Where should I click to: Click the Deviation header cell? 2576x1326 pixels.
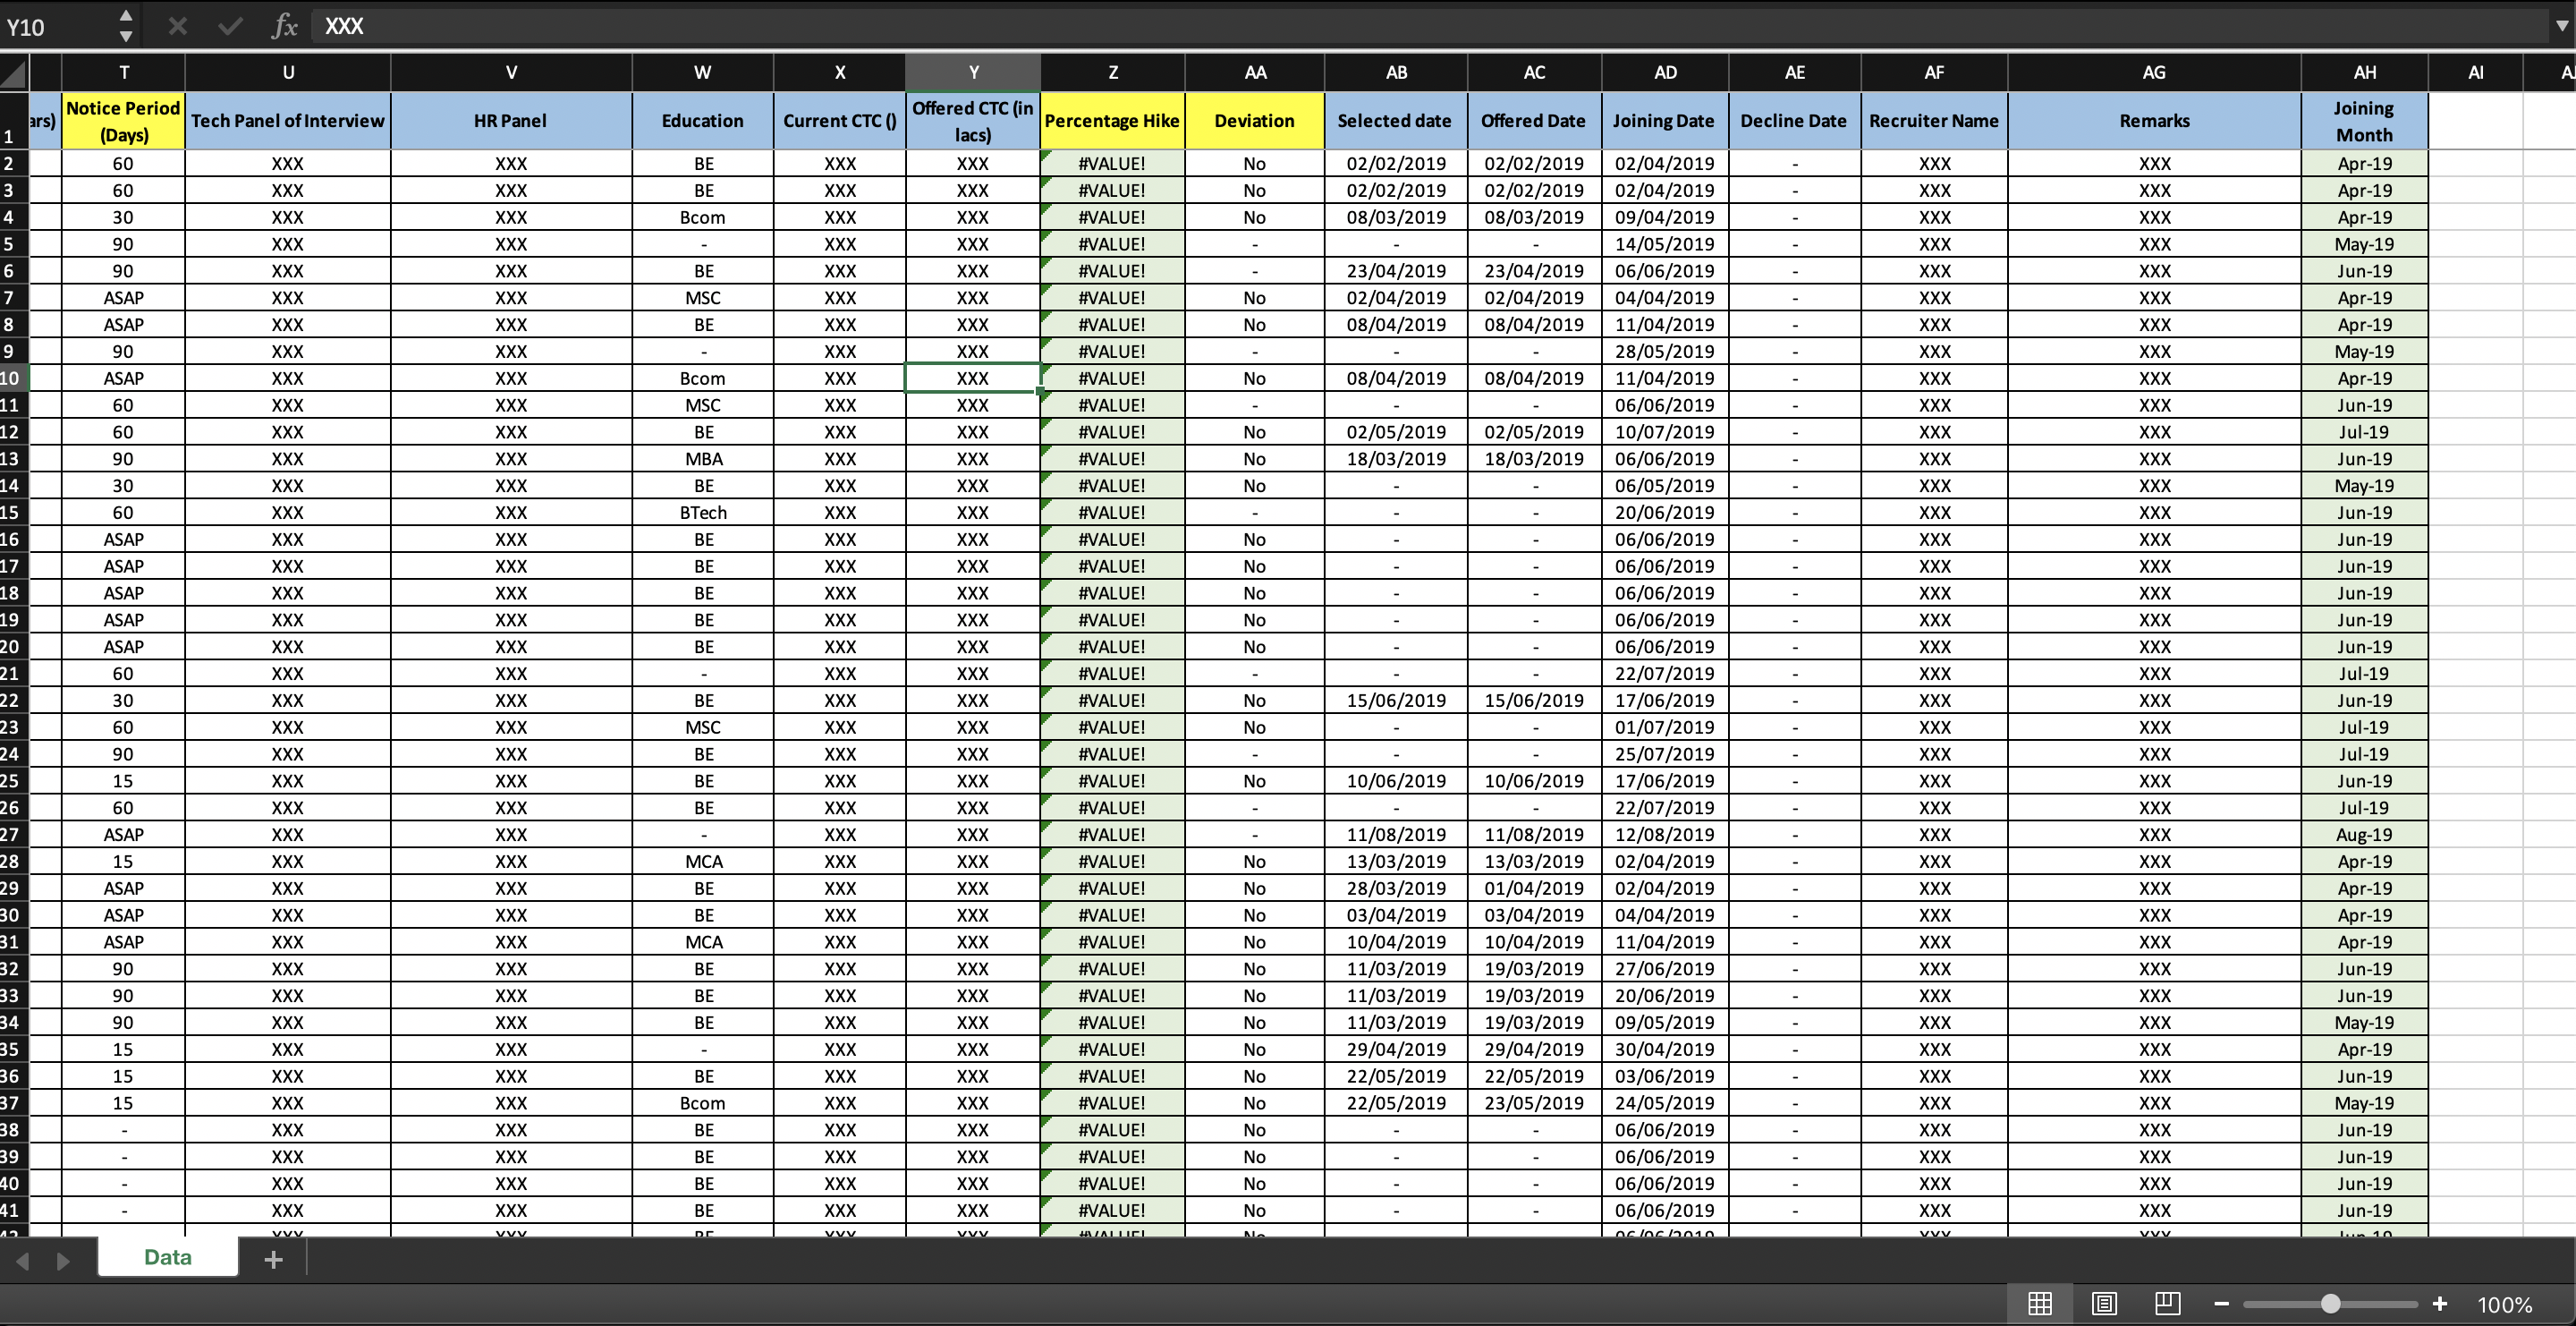click(1255, 121)
